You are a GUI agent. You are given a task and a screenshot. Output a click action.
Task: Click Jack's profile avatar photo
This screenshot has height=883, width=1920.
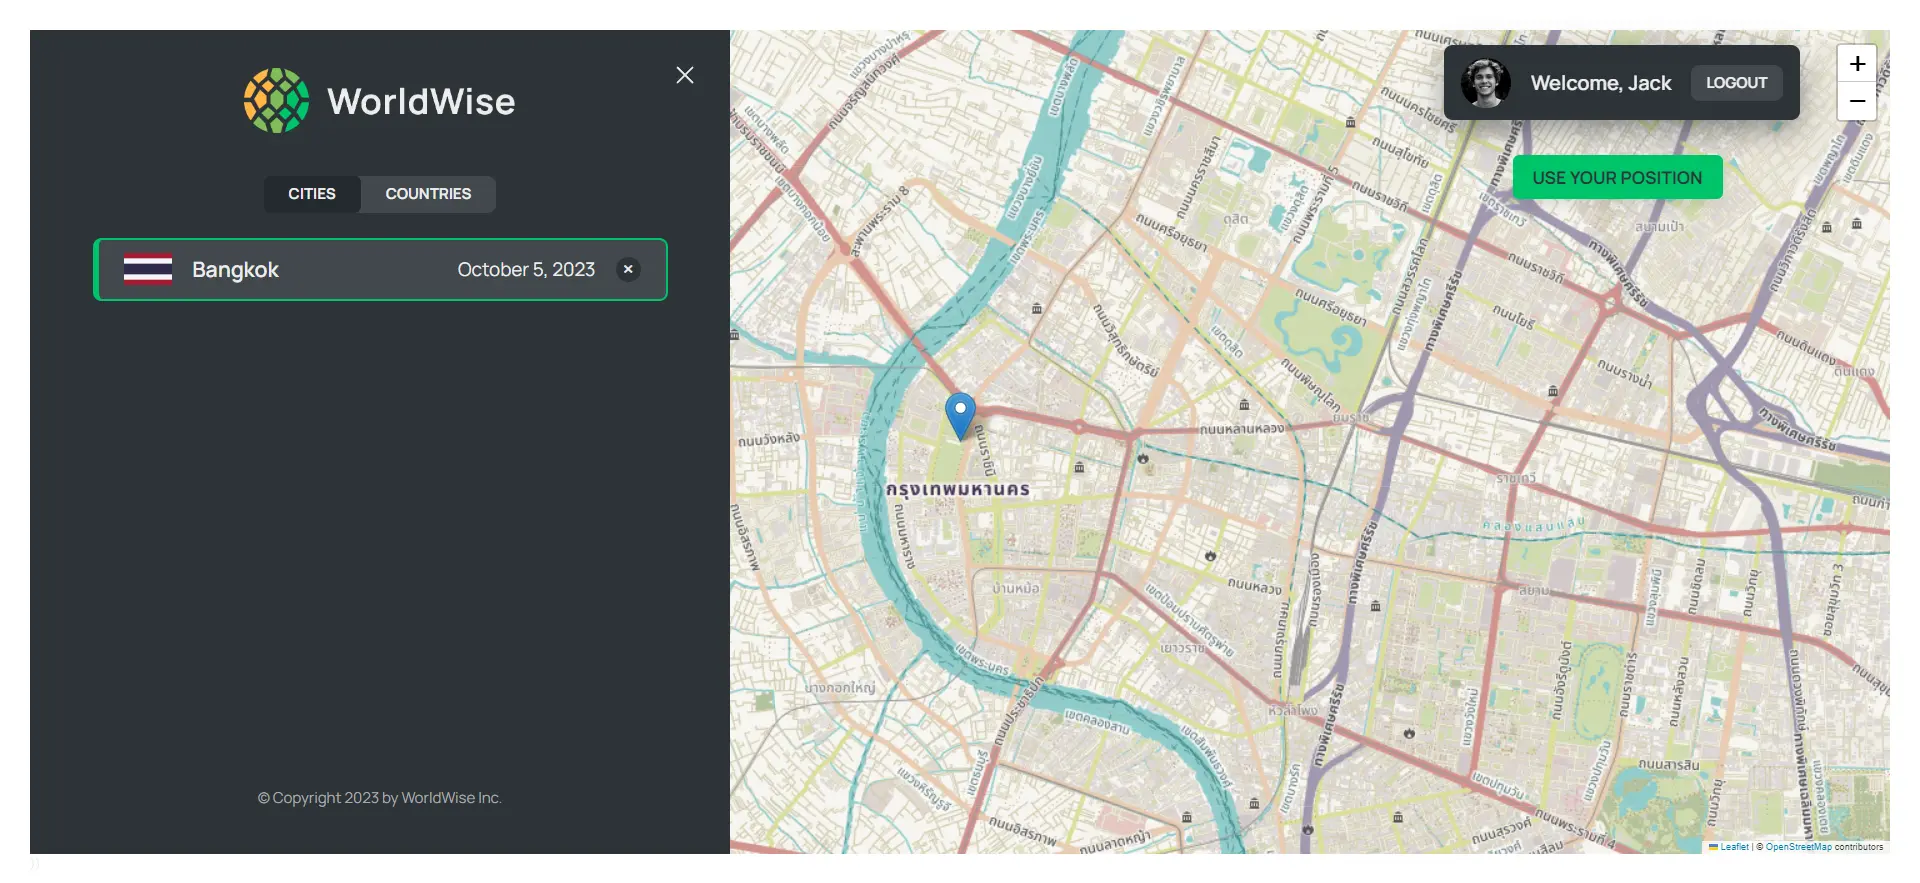pos(1486,83)
